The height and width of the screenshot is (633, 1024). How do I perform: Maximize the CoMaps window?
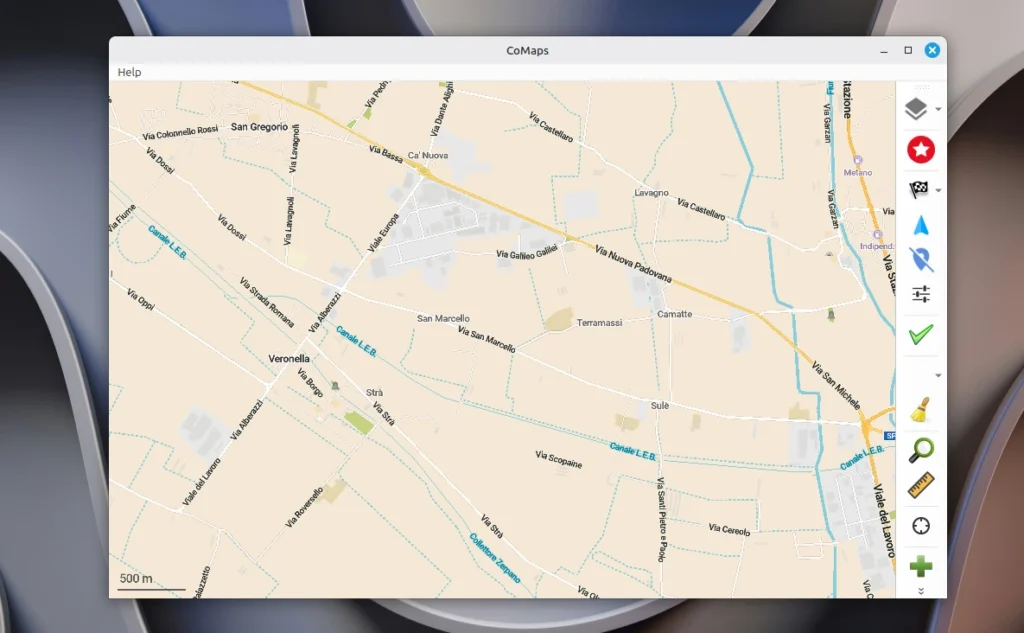[908, 50]
